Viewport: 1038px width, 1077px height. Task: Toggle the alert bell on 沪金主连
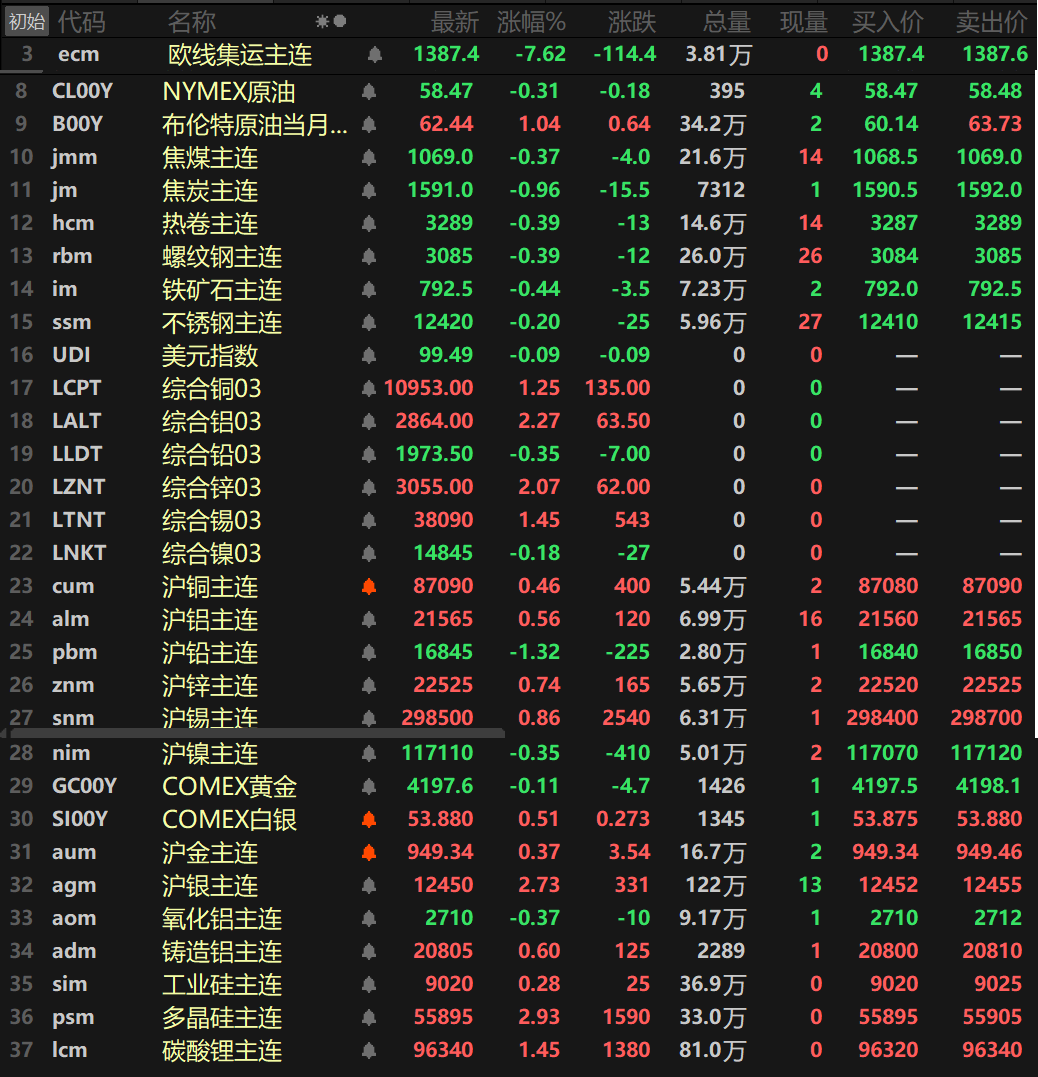coord(368,852)
